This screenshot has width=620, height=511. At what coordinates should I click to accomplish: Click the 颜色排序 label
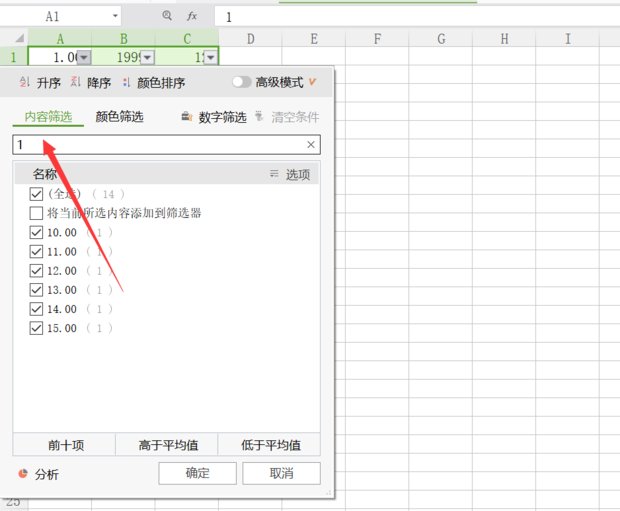161,83
